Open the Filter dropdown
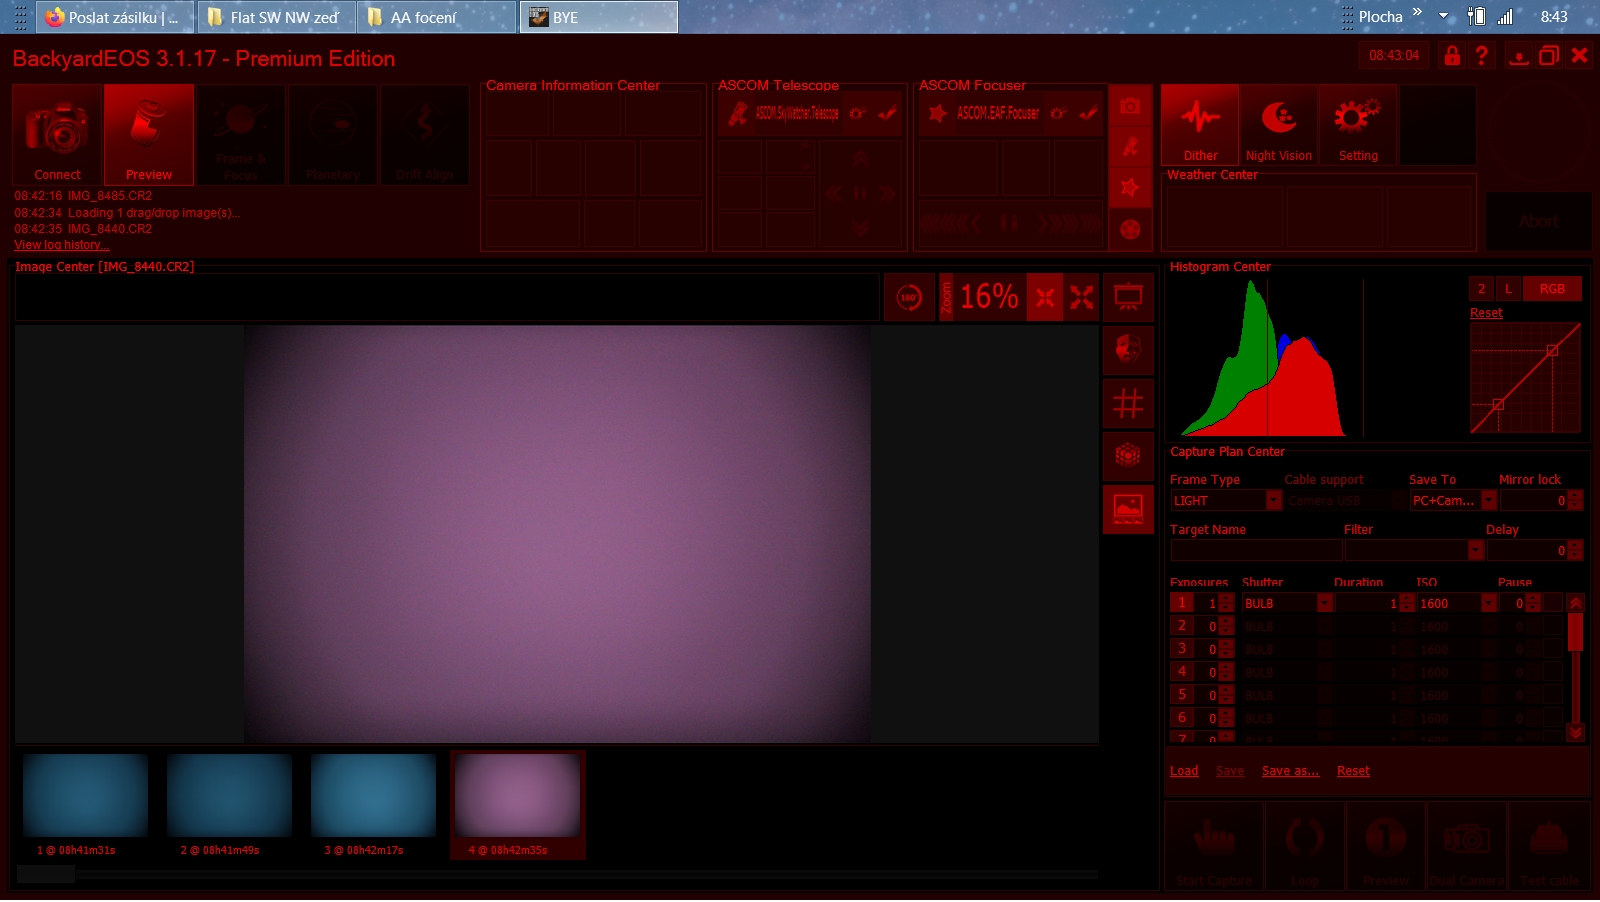Viewport: 1600px width, 902px height. click(x=1475, y=550)
